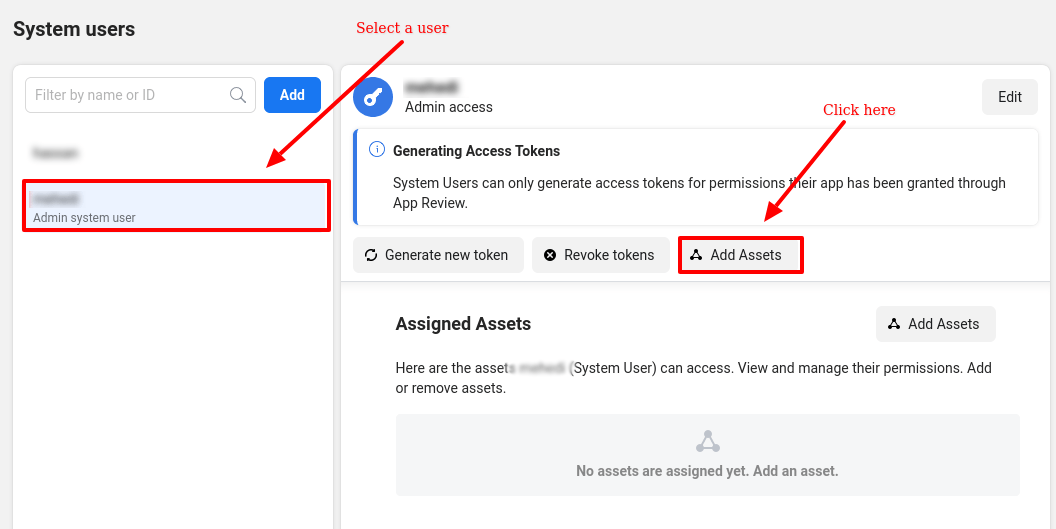Click the blue key avatar icon
This screenshot has width=1056, height=529.
pos(373,97)
